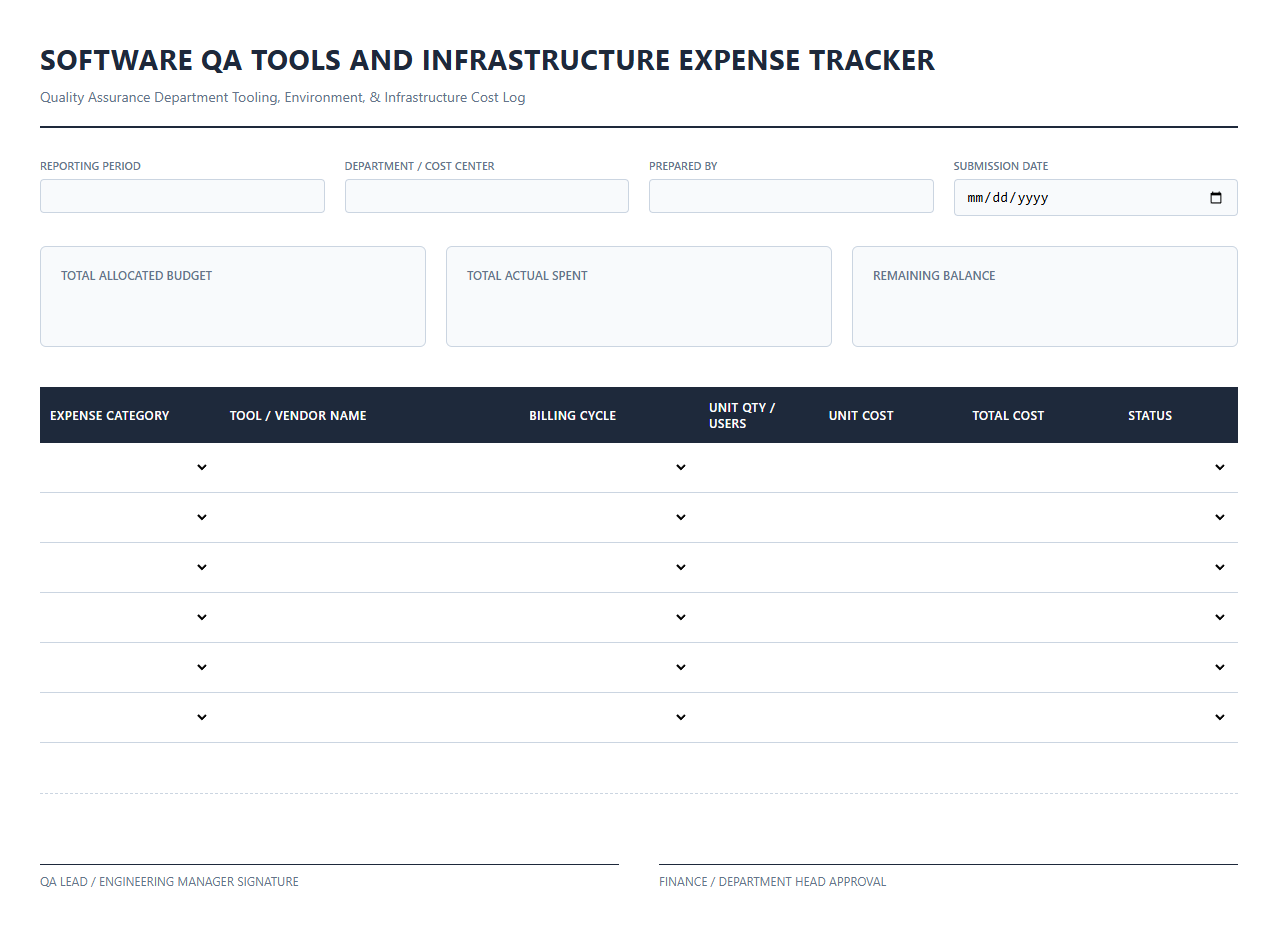The height and width of the screenshot is (929, 1278).
Task: Expand Status dropdown in third row
Action: point(1178,567)
